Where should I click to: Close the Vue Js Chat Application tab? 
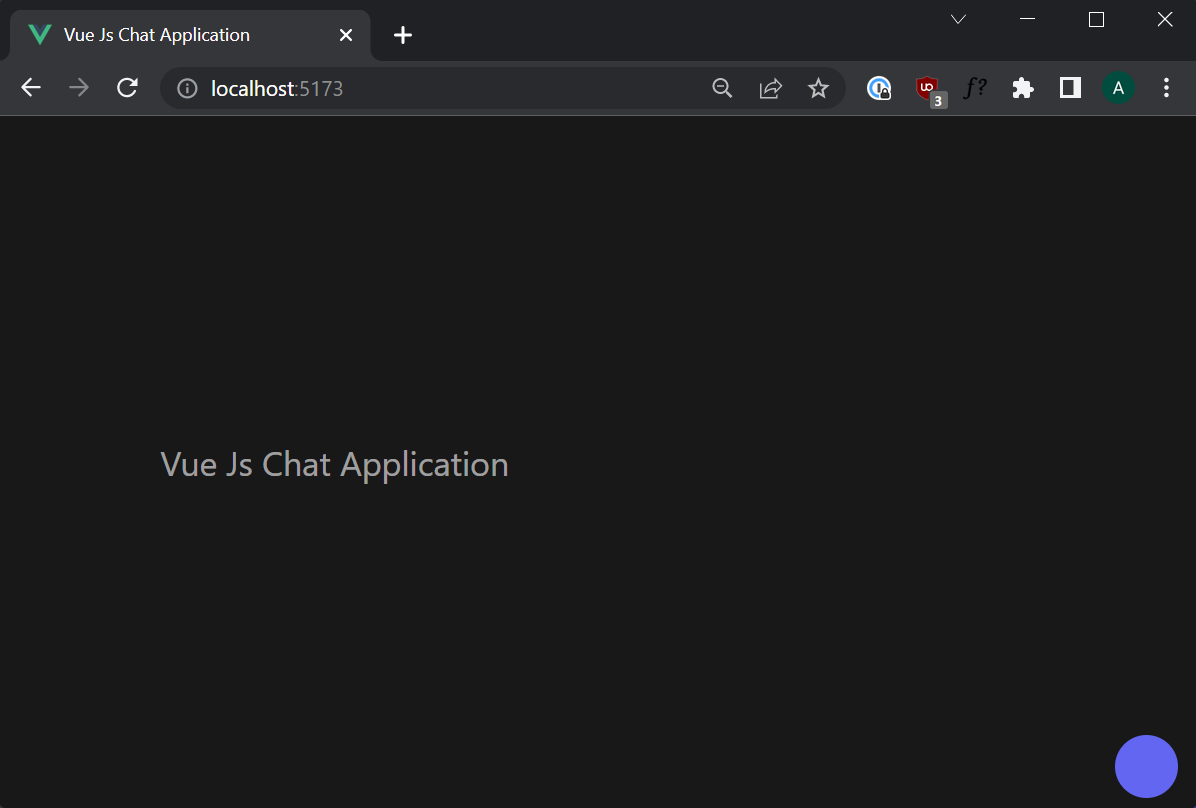click(x=346, y=35)
